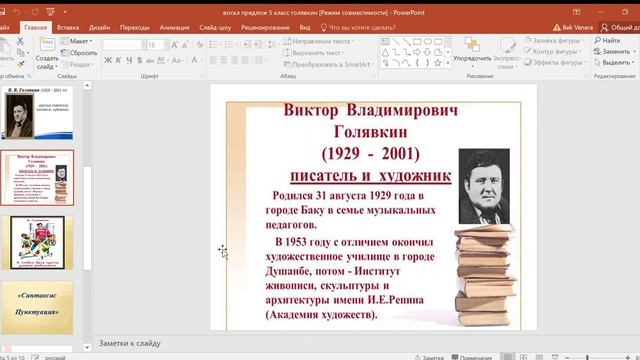The image size is (640, 360).
Task: Select the «Синтаксис Пунктуация» slide thumbnail
Action: (x=37, y=307)
